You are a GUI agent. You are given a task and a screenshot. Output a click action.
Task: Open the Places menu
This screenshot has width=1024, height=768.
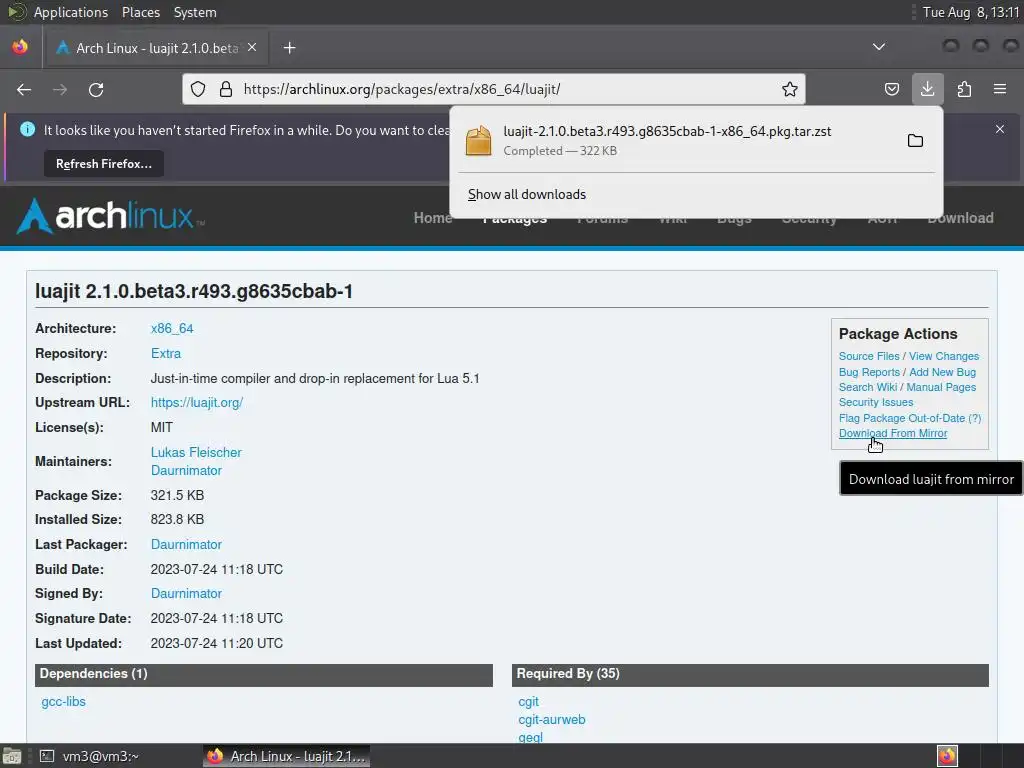[x=140, y=12]
